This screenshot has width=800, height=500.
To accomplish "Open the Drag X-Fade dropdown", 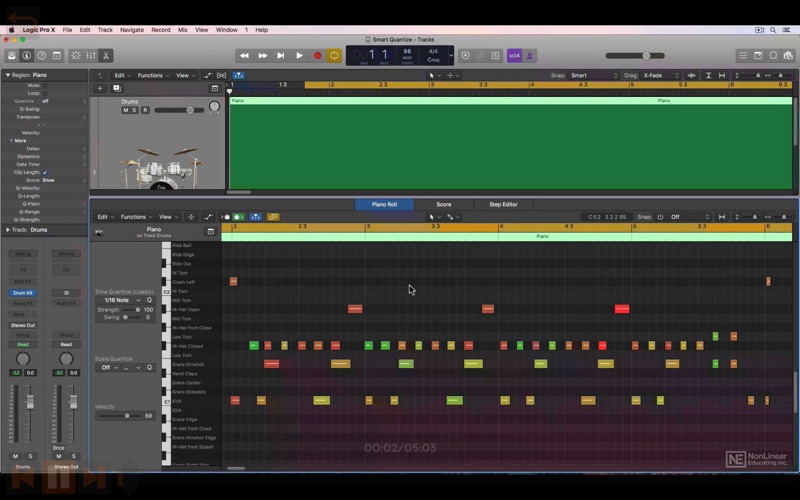I will (x=661, y=76).
